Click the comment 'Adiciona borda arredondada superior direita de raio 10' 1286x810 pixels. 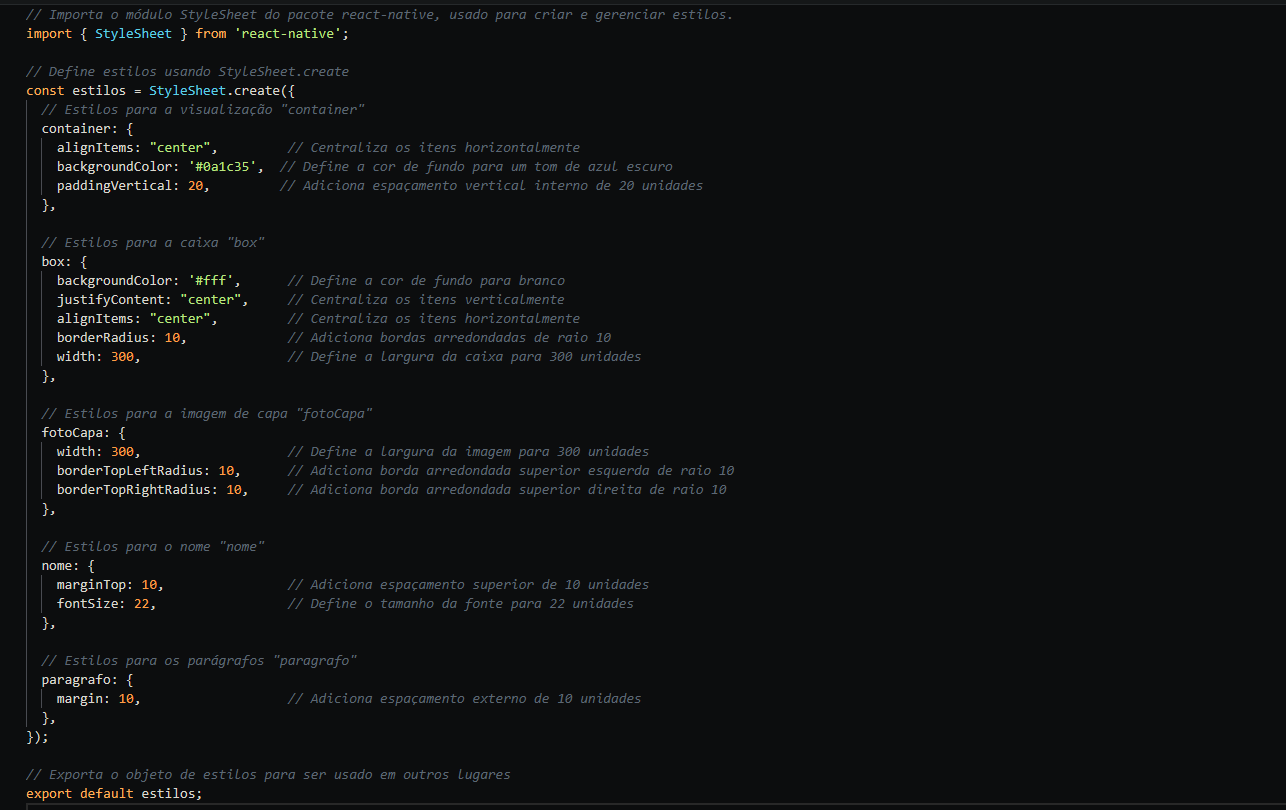[507, 489]
